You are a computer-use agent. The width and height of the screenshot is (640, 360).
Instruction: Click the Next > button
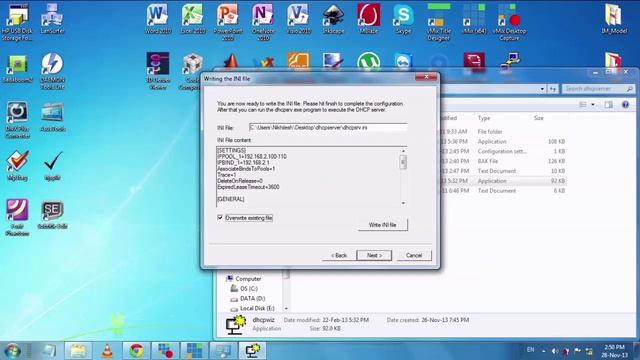[x=374, y=256]
